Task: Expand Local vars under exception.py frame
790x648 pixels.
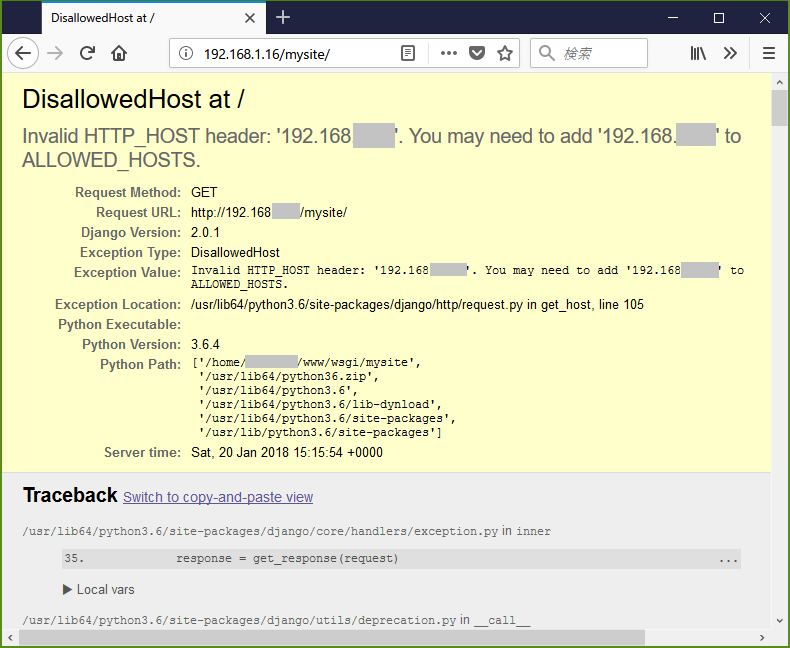Action: [99, 590]
